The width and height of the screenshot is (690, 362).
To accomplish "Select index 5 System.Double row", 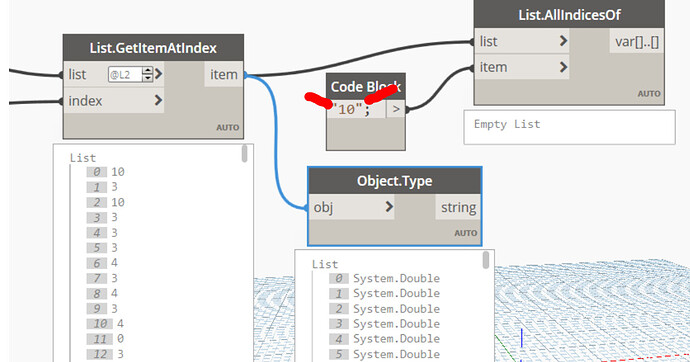I will 385,354.
